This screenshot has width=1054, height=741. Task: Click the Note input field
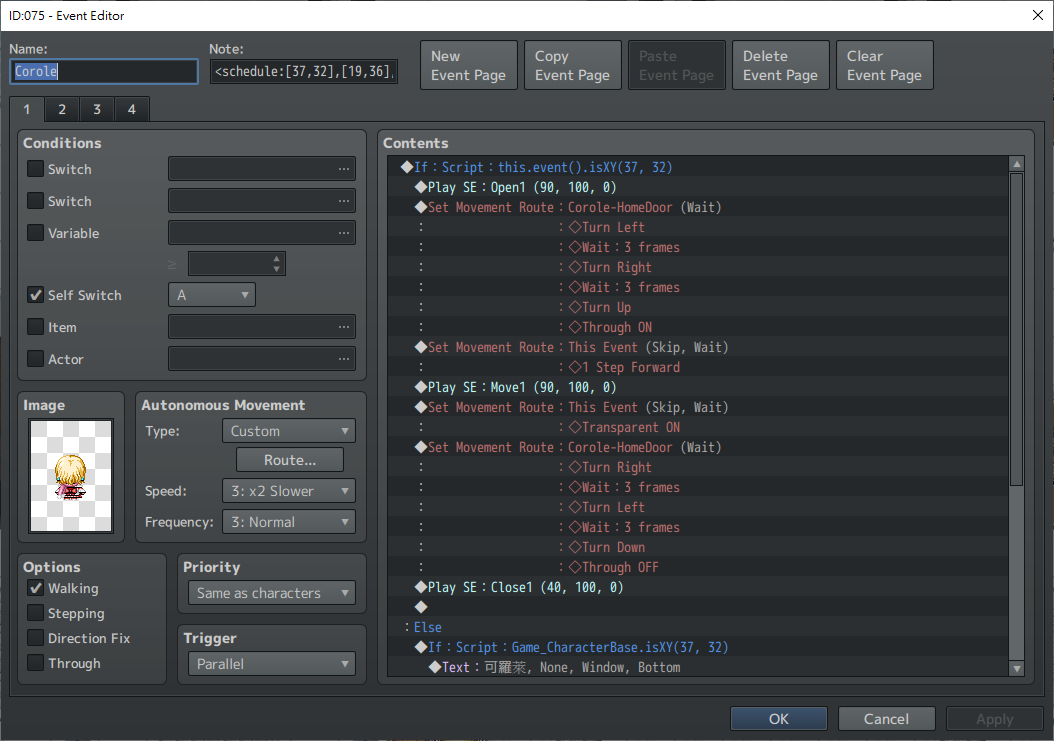[304, 71]
